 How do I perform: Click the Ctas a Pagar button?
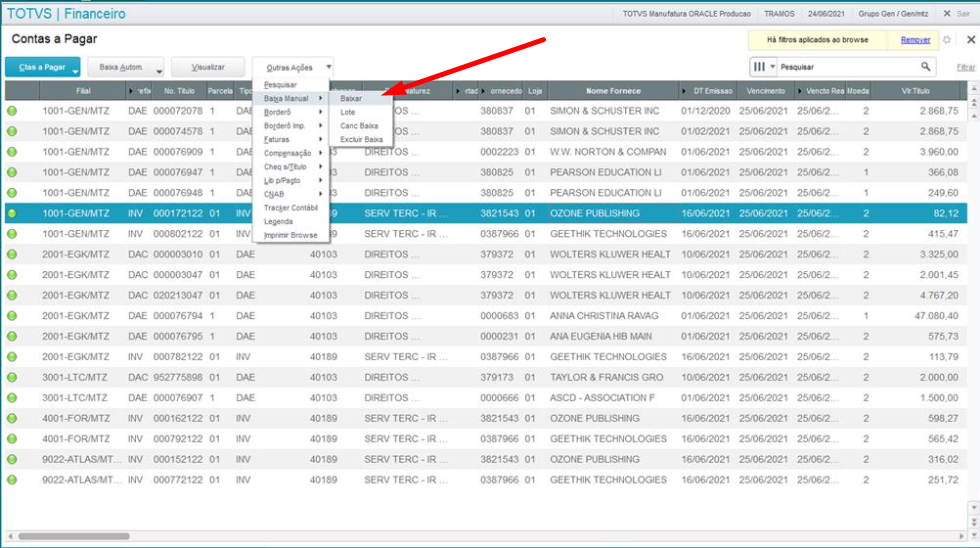pos(42,67)
